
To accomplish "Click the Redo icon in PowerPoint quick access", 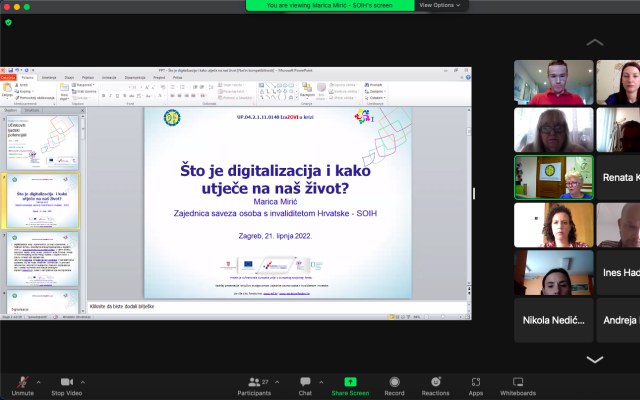I will pyautogui.click(x=27, y=70).
